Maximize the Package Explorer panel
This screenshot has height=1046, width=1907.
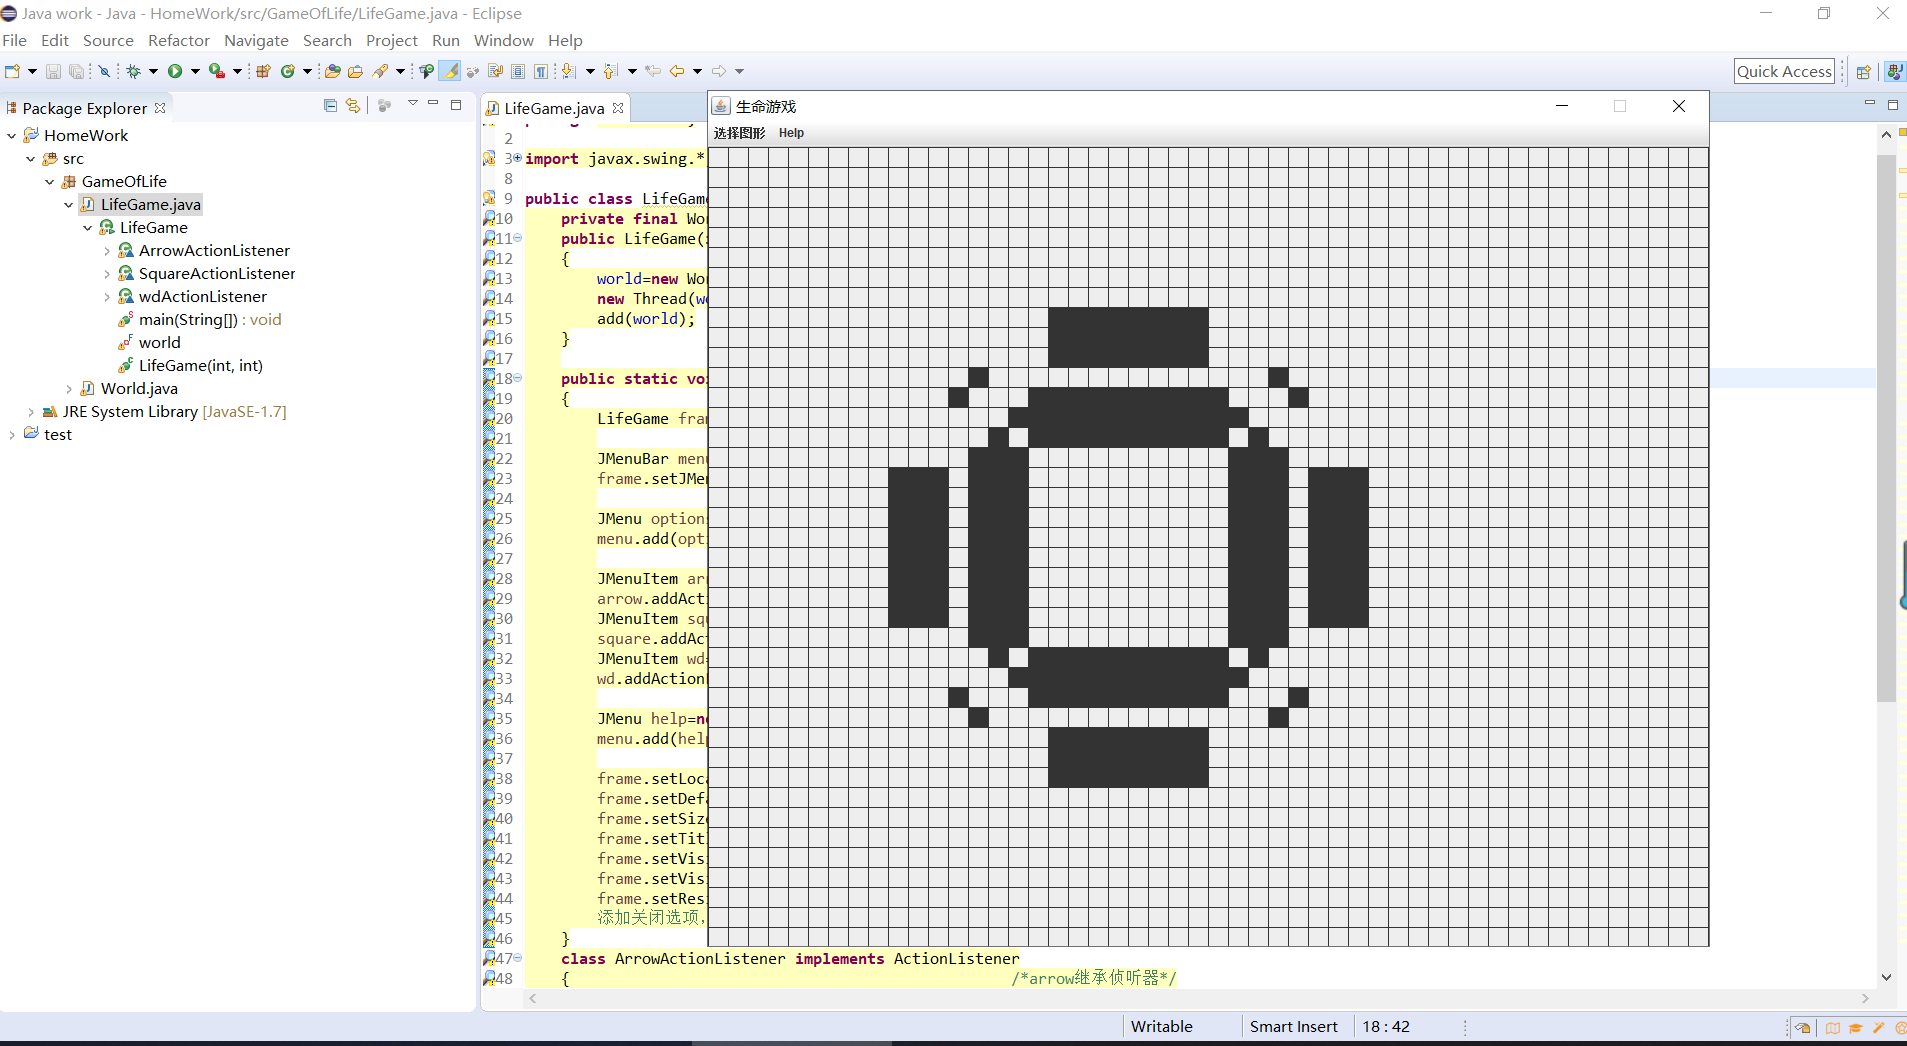456,104
